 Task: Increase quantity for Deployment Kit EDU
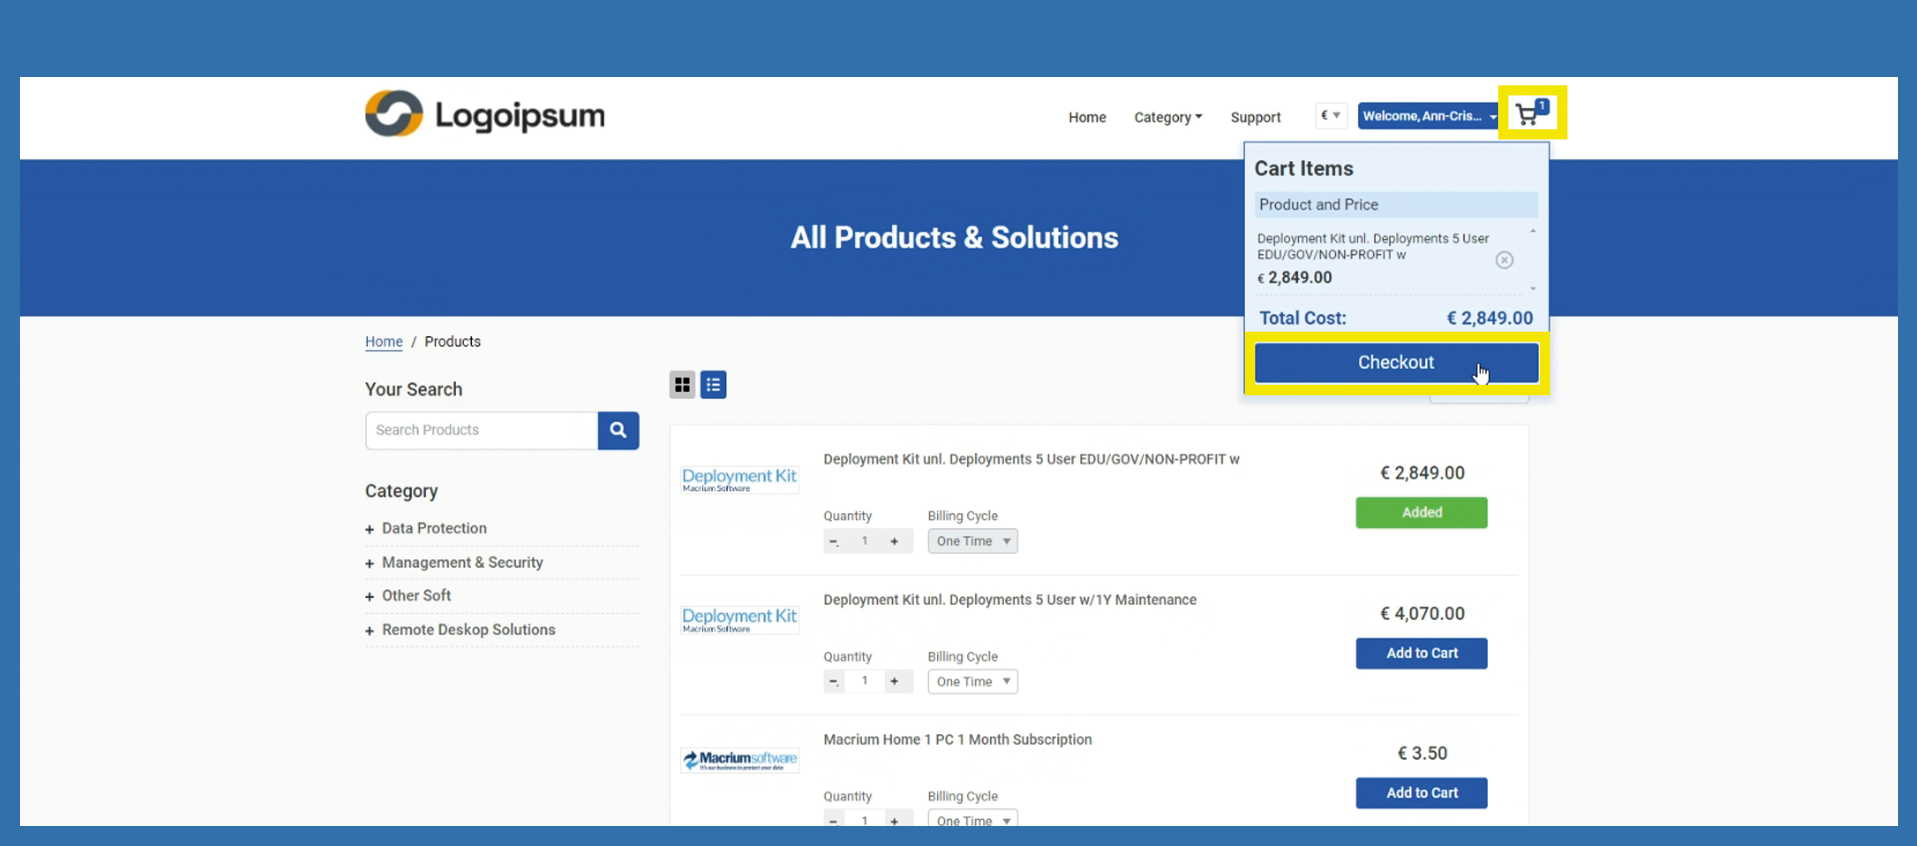(x=894, y=541)
